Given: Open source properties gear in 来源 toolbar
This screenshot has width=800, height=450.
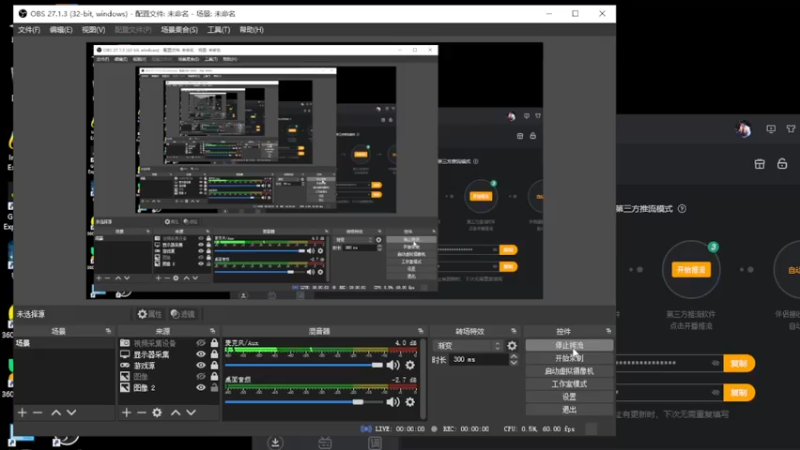Looking at the screenshot, I should click(x=157, y=412).
